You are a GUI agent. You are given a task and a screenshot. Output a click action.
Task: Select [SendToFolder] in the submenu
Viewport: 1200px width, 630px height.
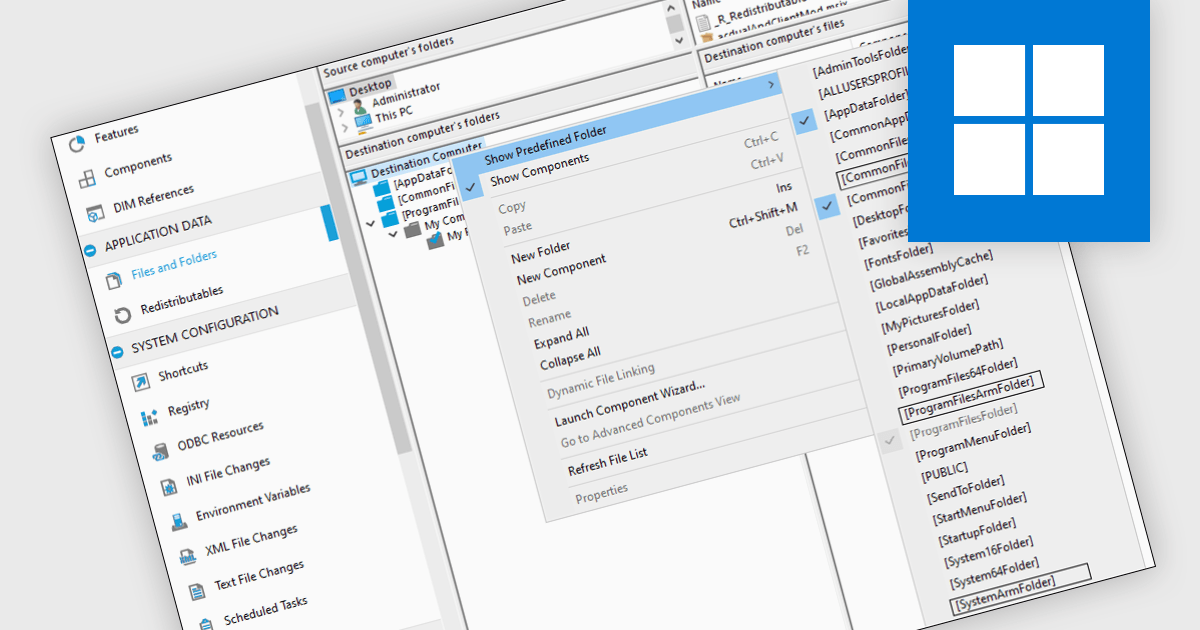click(x=966, y=492)
